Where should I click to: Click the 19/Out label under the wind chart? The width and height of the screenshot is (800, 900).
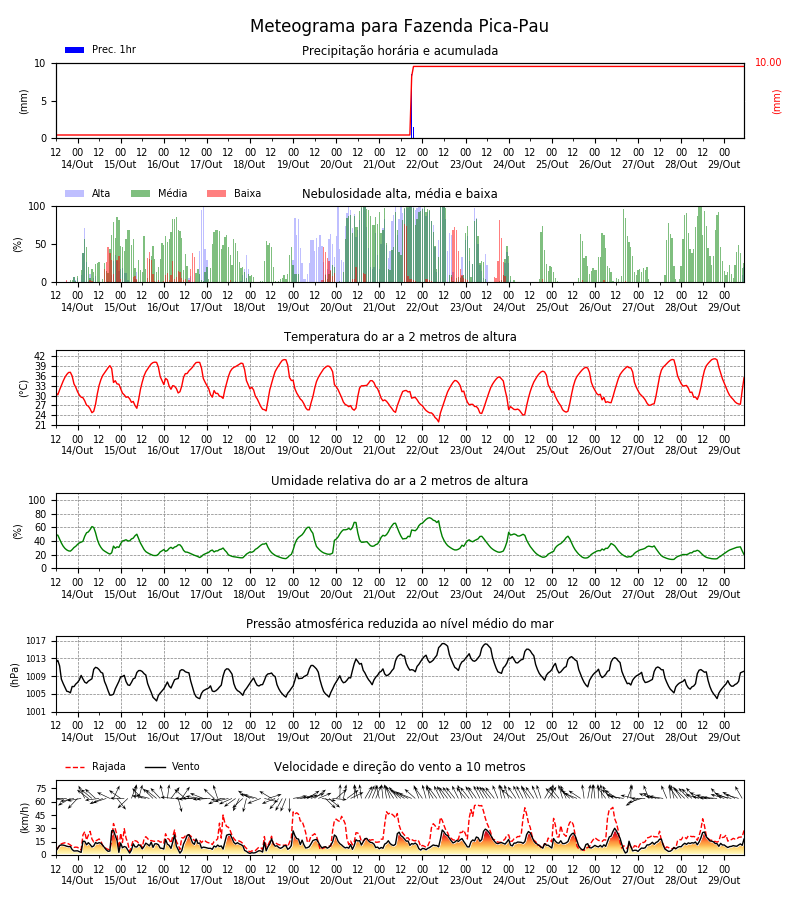coord(293,880)
